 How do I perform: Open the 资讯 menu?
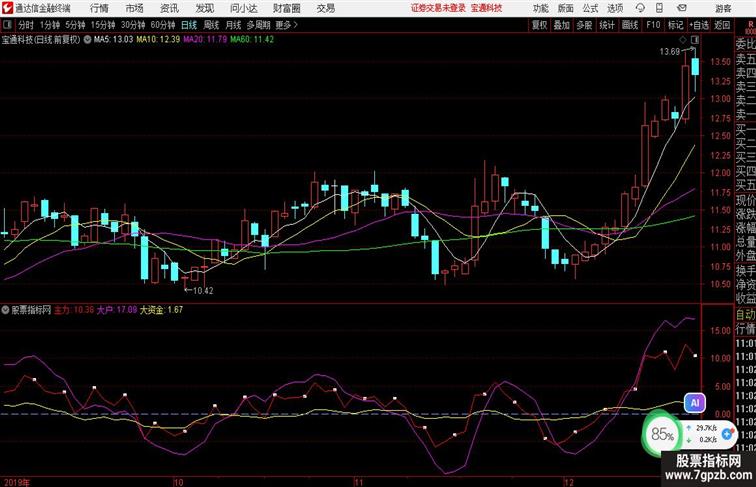coord(169,8)
